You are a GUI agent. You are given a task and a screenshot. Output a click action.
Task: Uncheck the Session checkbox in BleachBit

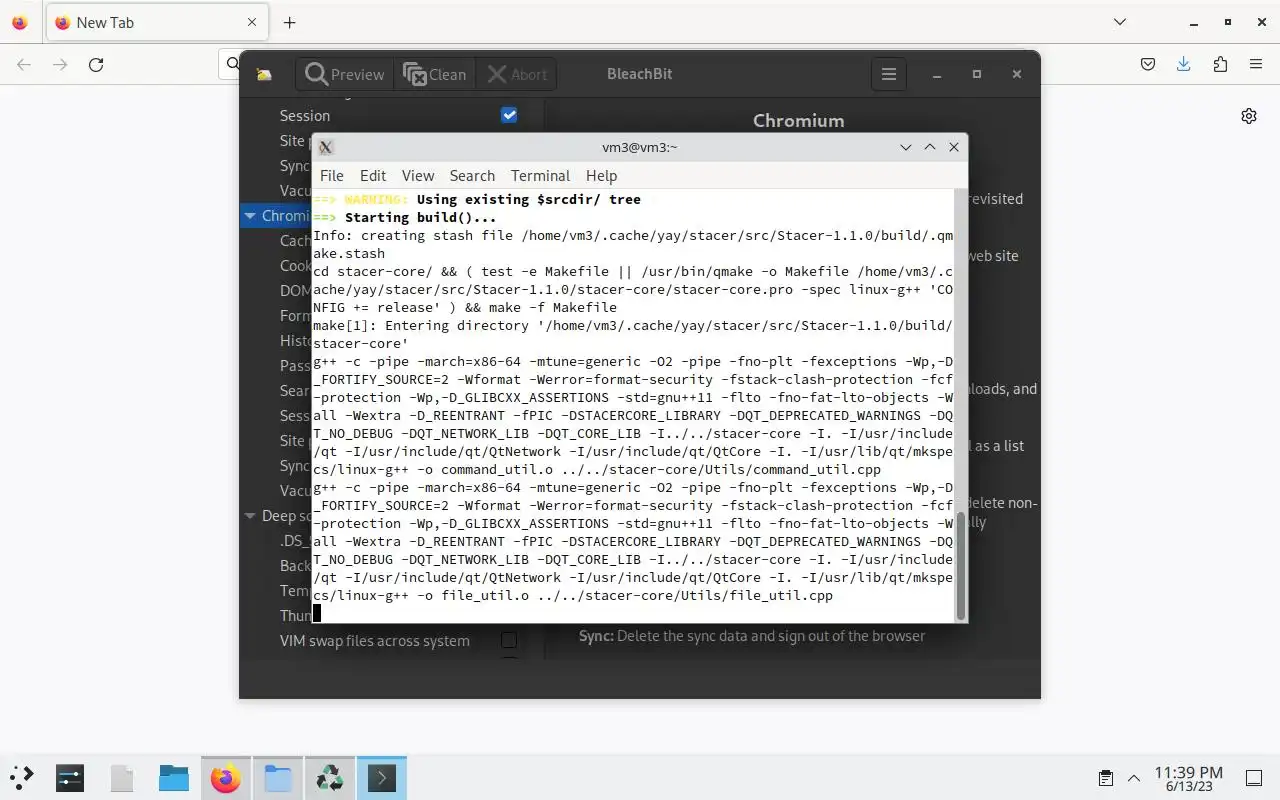coord(509,115)
